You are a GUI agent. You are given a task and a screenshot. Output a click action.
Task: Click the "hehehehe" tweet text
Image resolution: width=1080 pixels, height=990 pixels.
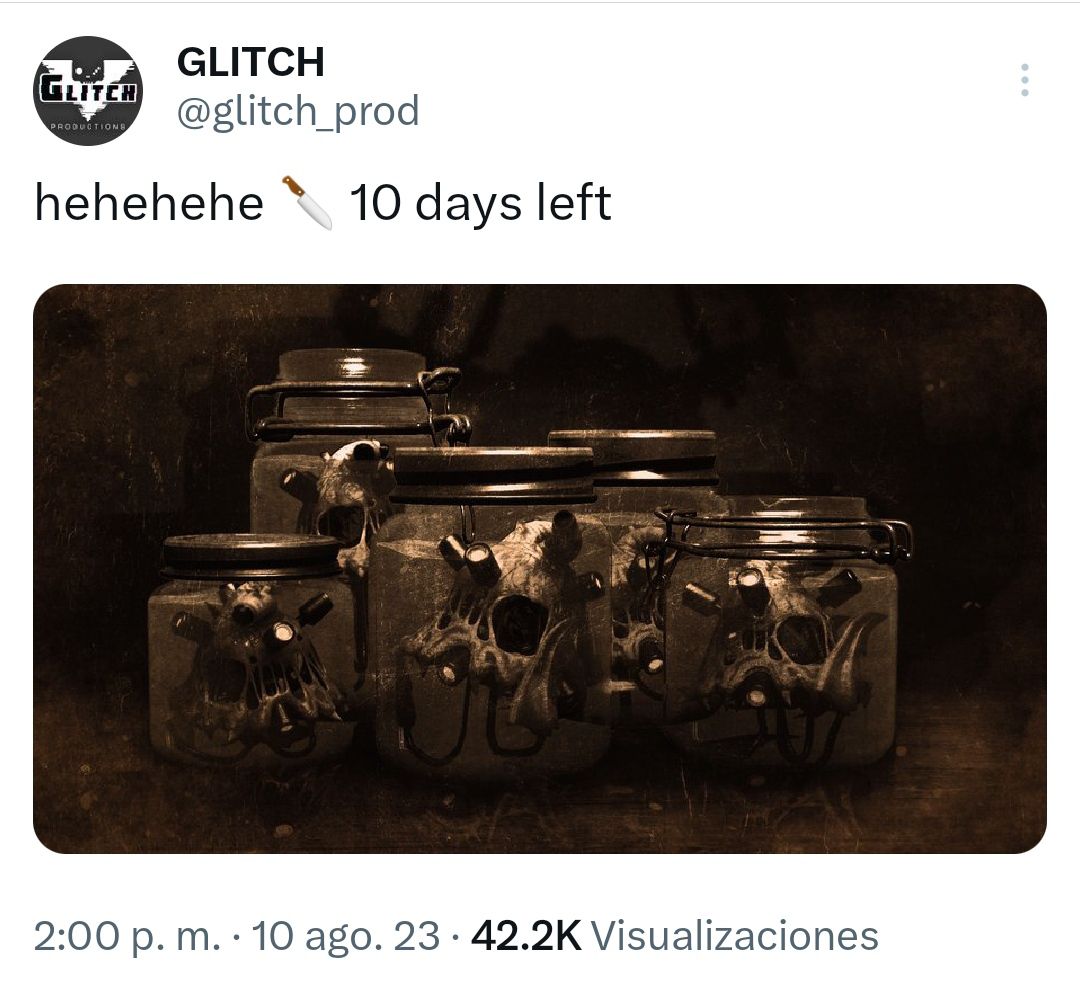click(149, 204)
